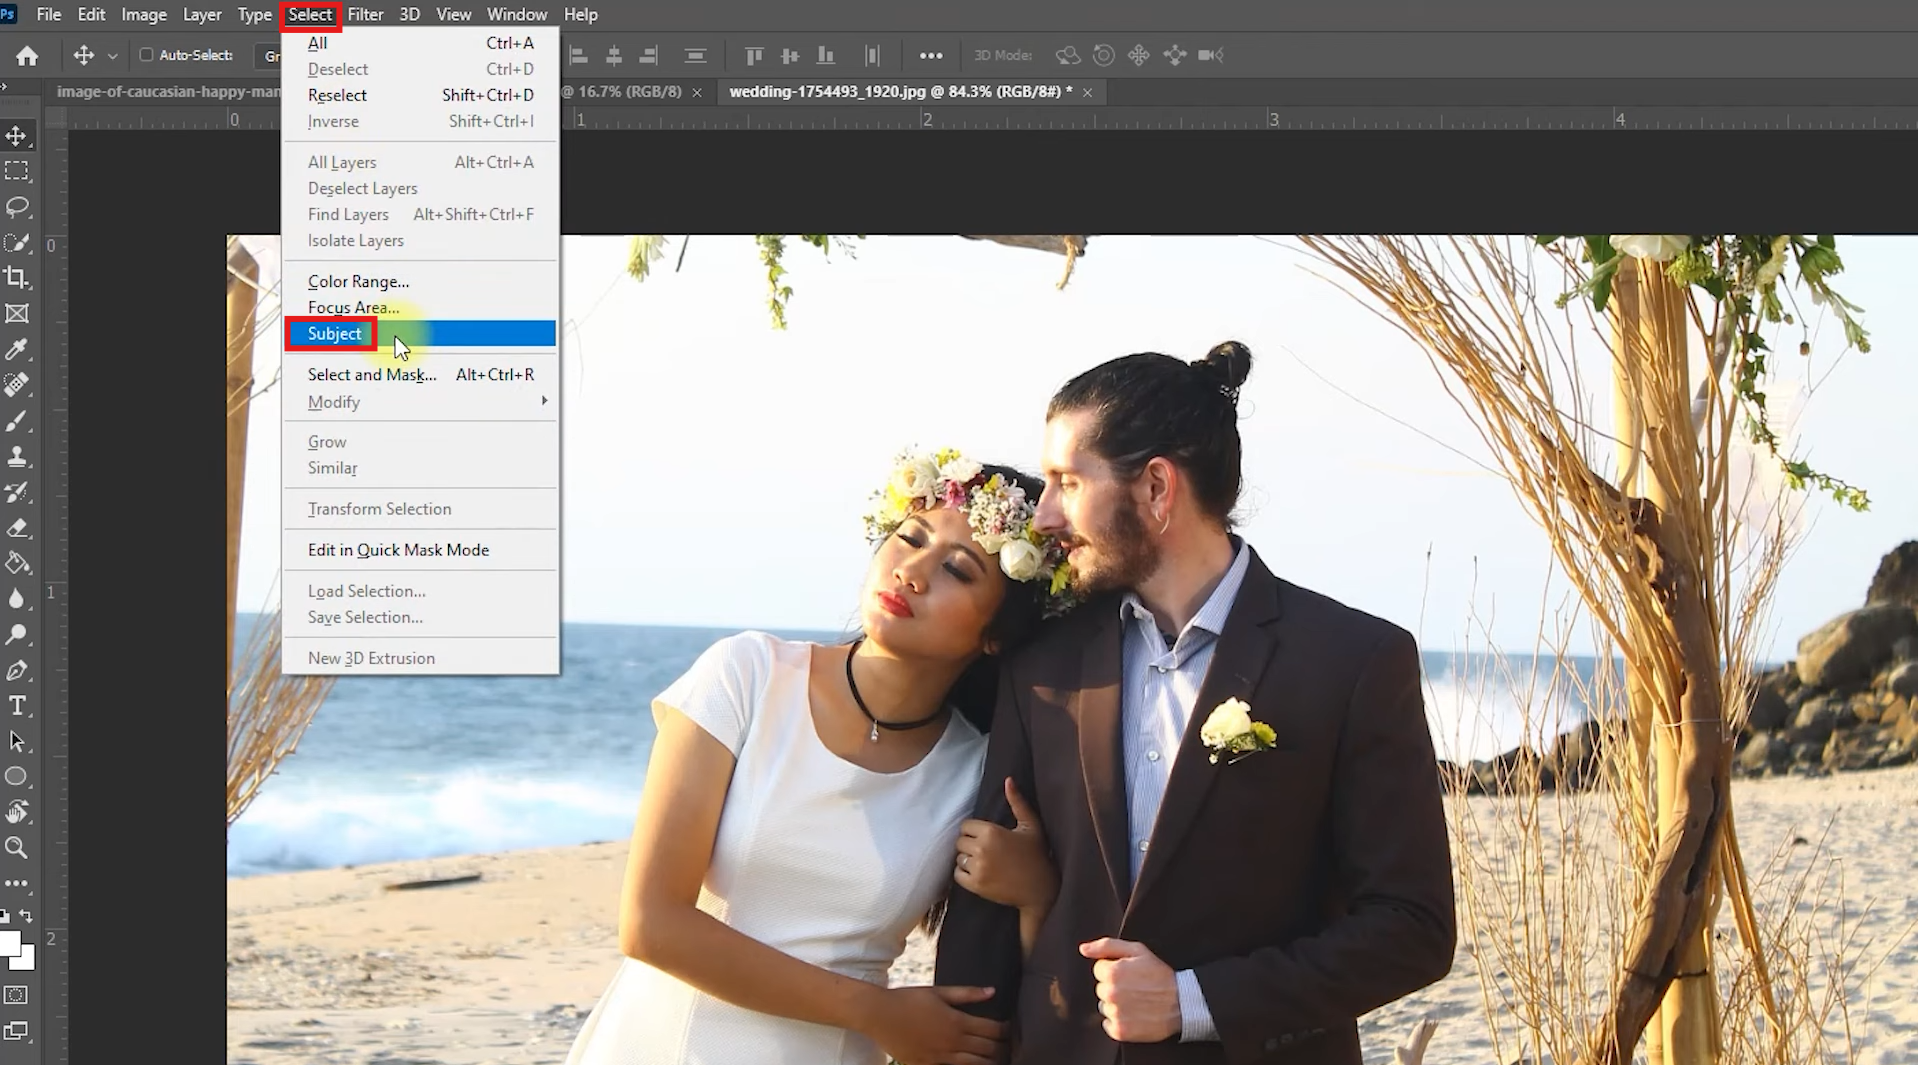Toggle the Auto-Select checkbox
Viewport: 1918px width, 1065px height.
coord(146,55)
